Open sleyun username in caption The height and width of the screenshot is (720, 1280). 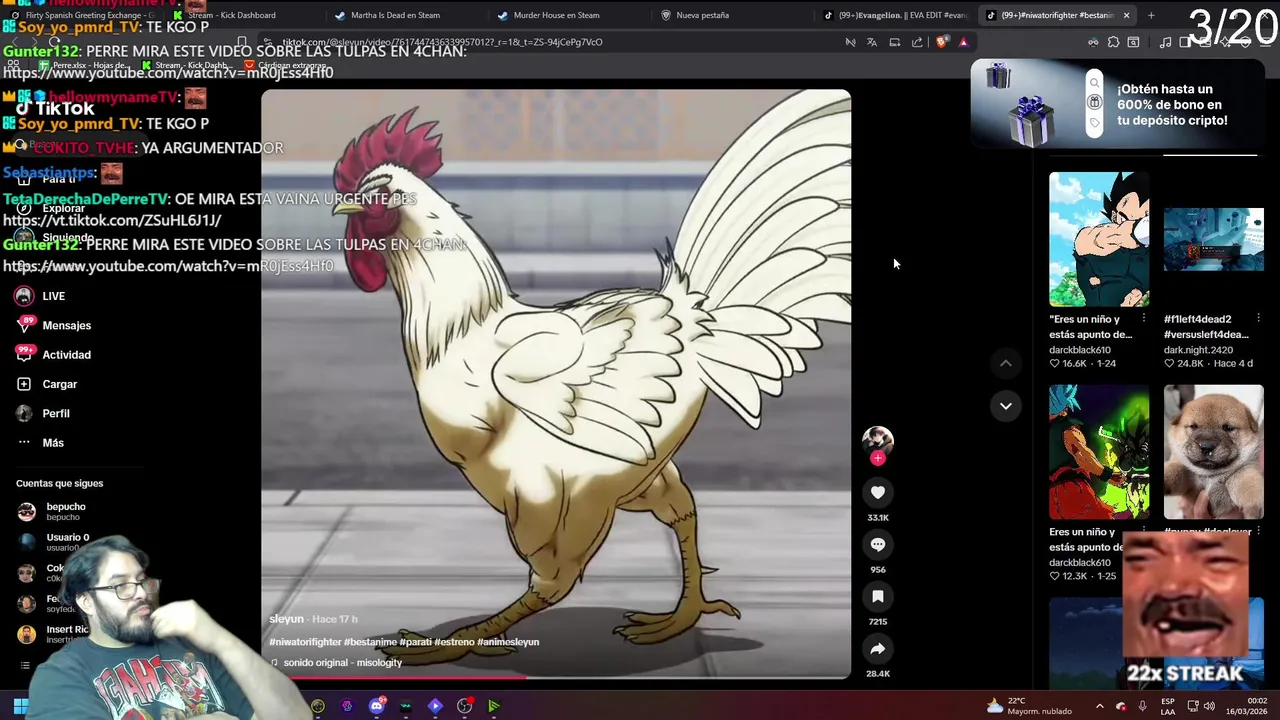(x=286, y=619)
